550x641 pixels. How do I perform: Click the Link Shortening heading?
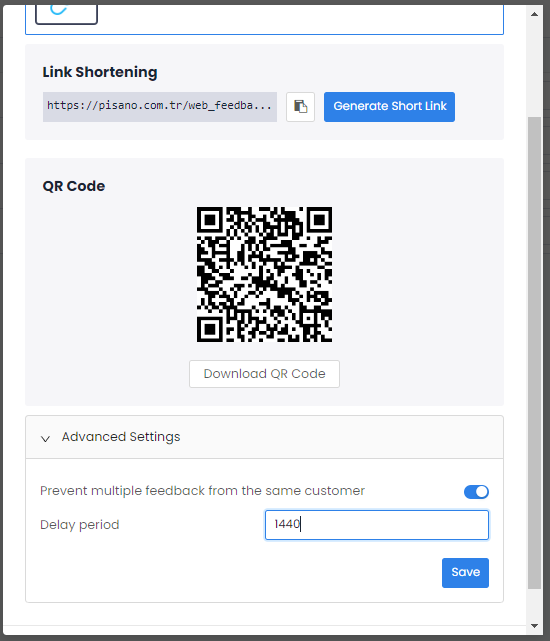pyautogui.click(x=100, y=72)
